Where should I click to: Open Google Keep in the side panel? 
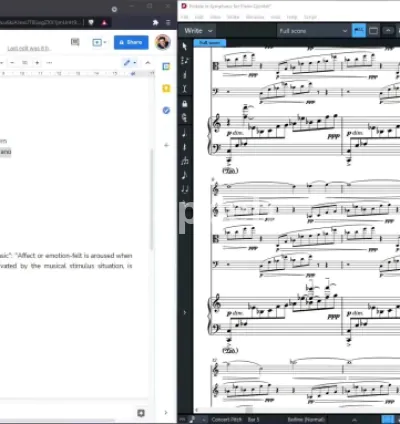click(166, 88)
